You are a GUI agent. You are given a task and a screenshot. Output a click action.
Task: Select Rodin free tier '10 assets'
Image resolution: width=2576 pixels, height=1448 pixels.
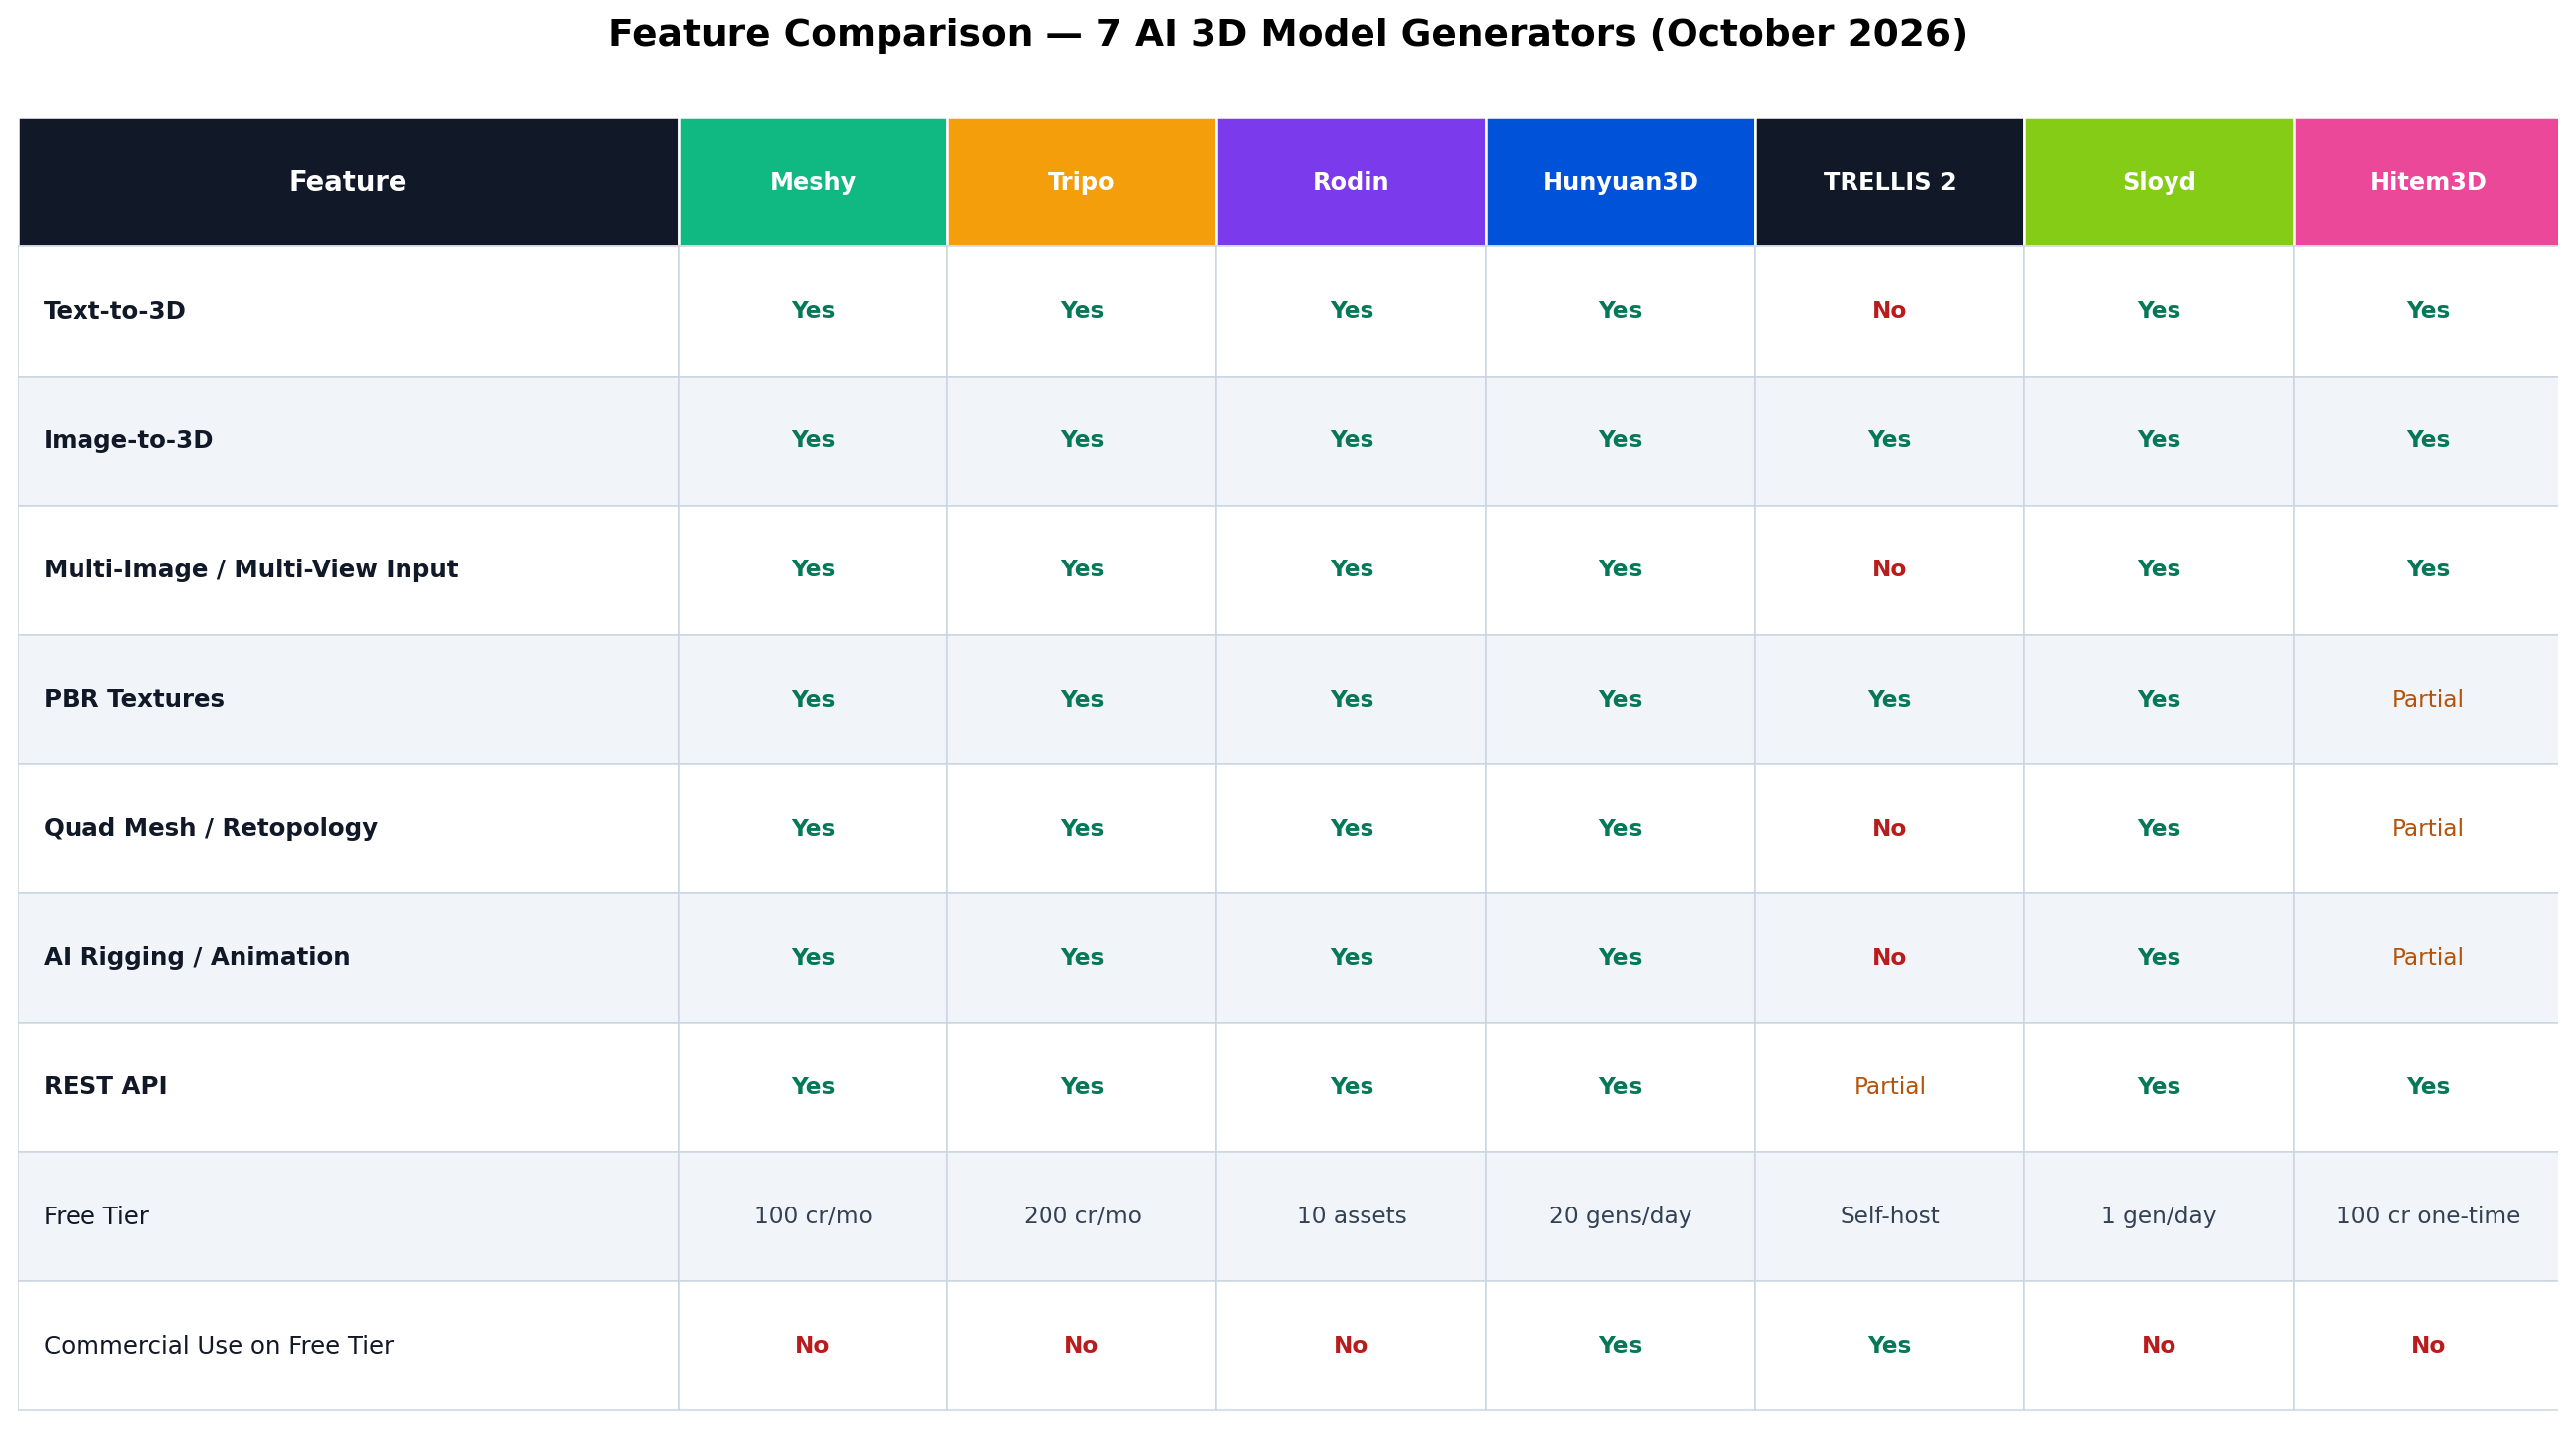[x=1351, y=1216]
